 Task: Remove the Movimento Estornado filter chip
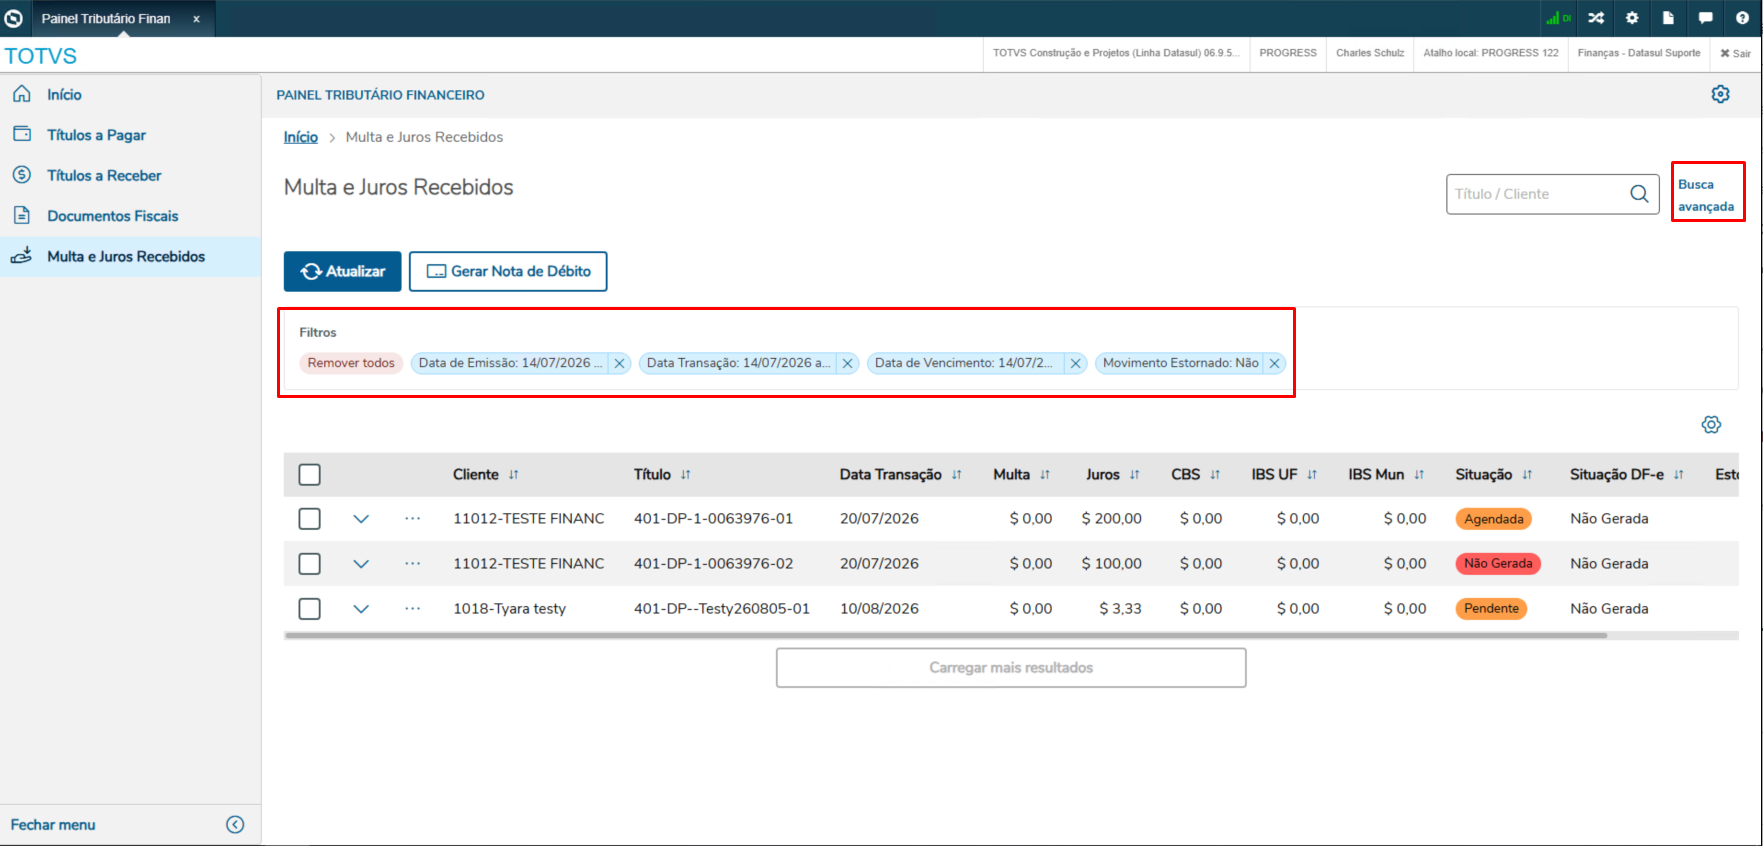(1274, 364)
